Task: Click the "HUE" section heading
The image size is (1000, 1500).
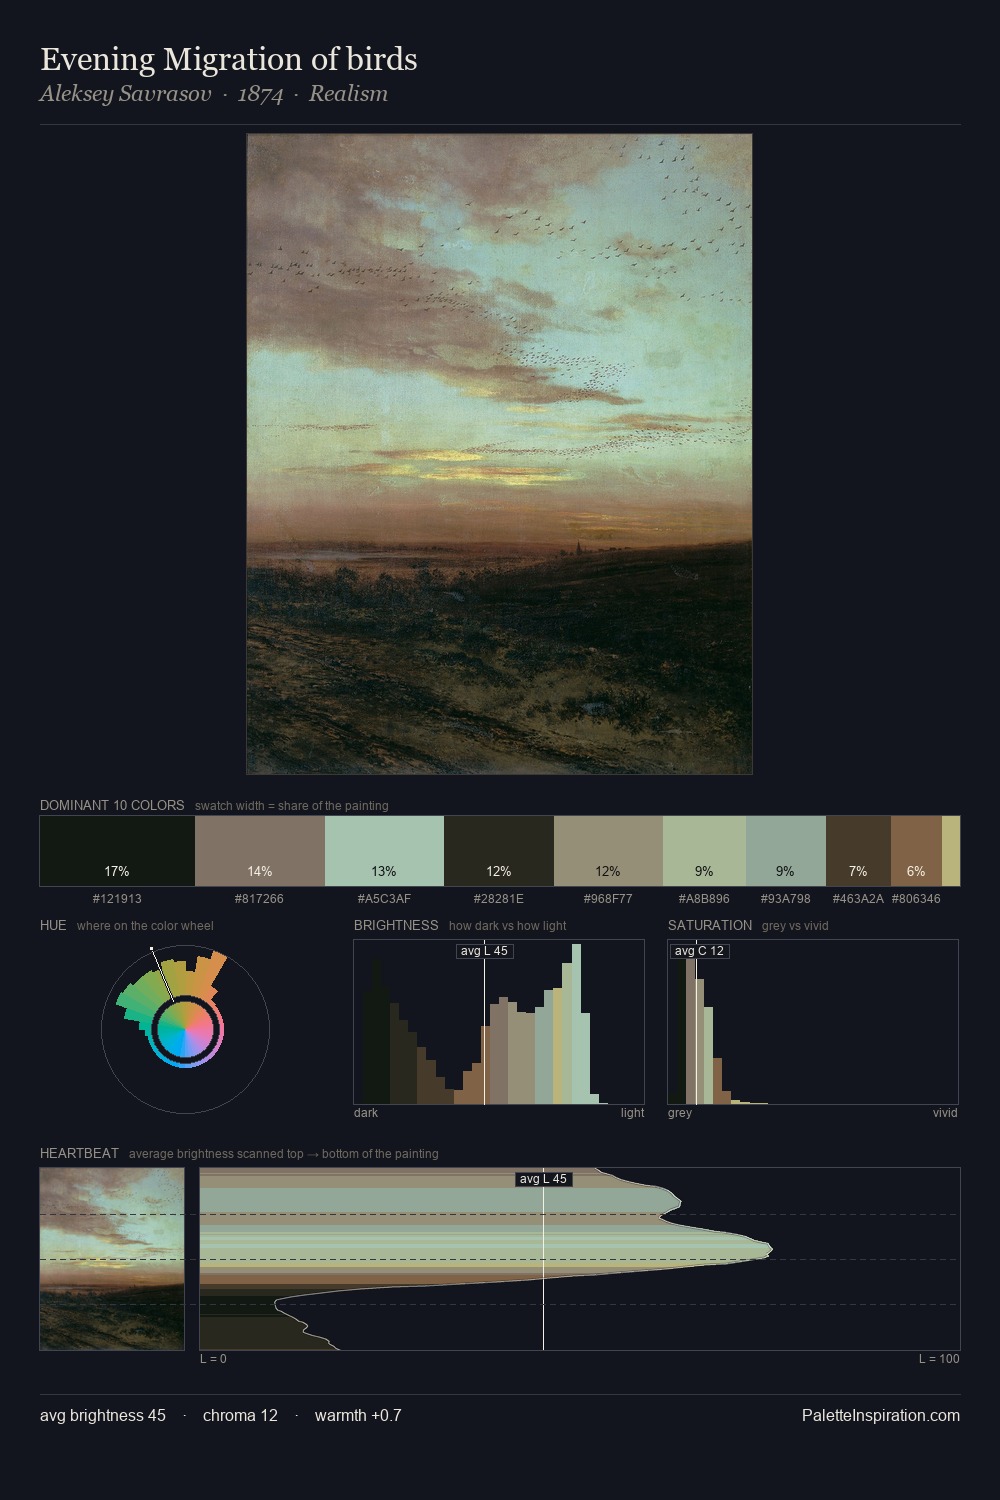Action: [53, 925]
